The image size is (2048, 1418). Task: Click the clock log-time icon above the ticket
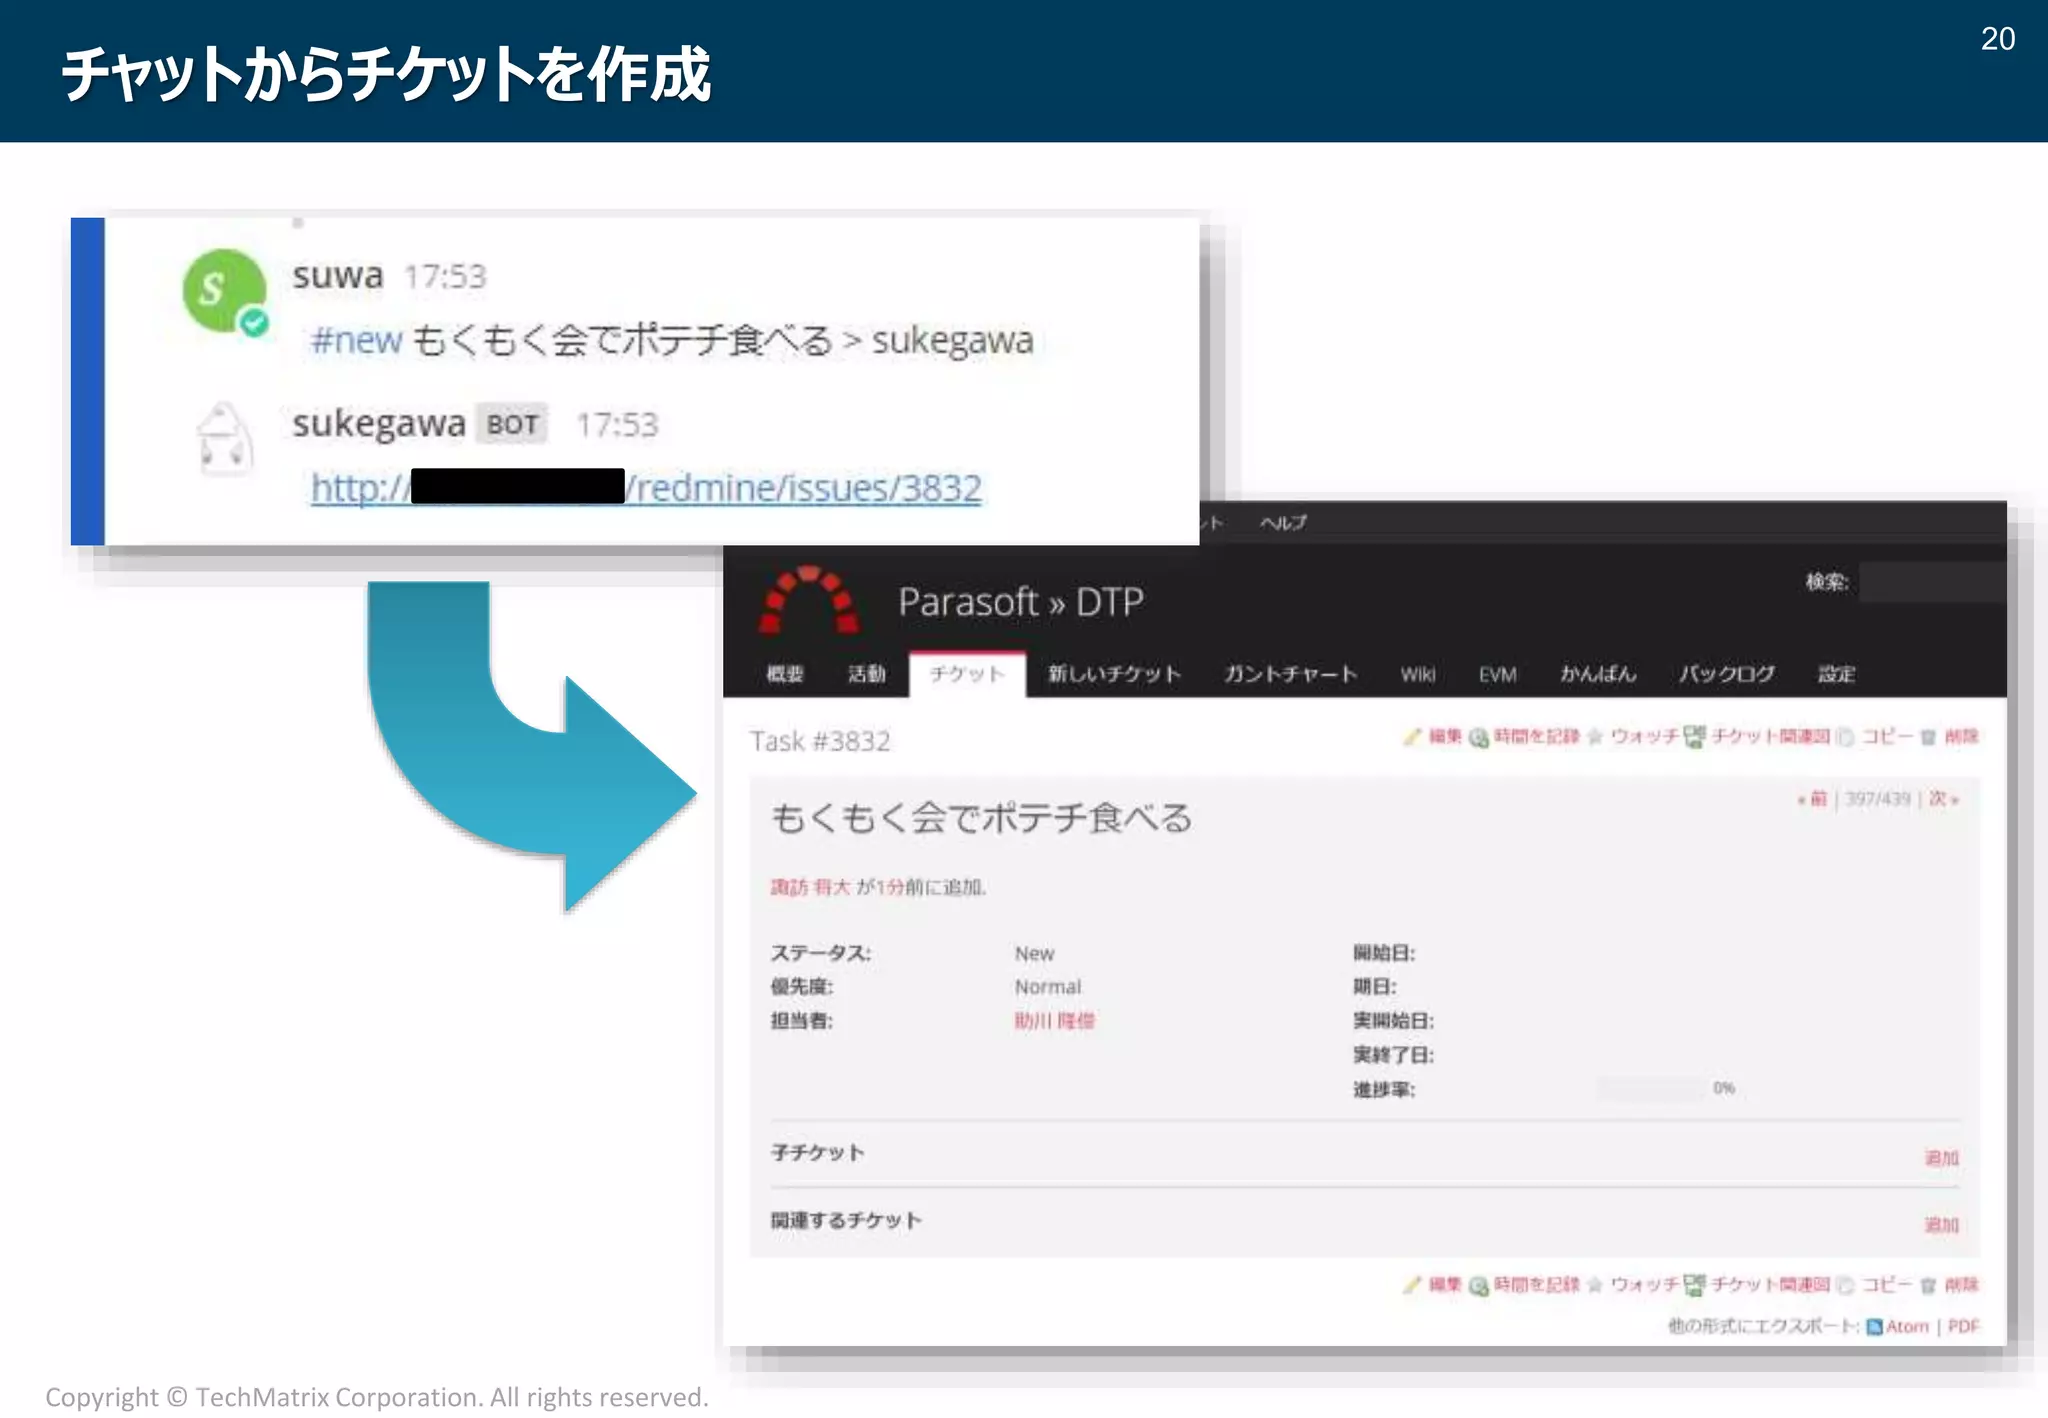[x=1478, y=738]
